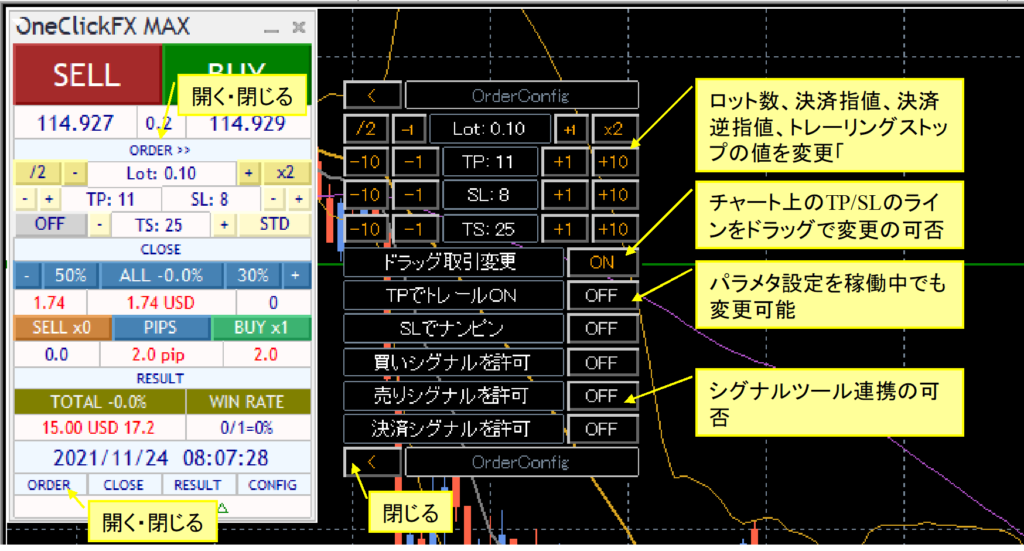
Task: Expand the ORDER >> section header
Action: coord(161,150)
